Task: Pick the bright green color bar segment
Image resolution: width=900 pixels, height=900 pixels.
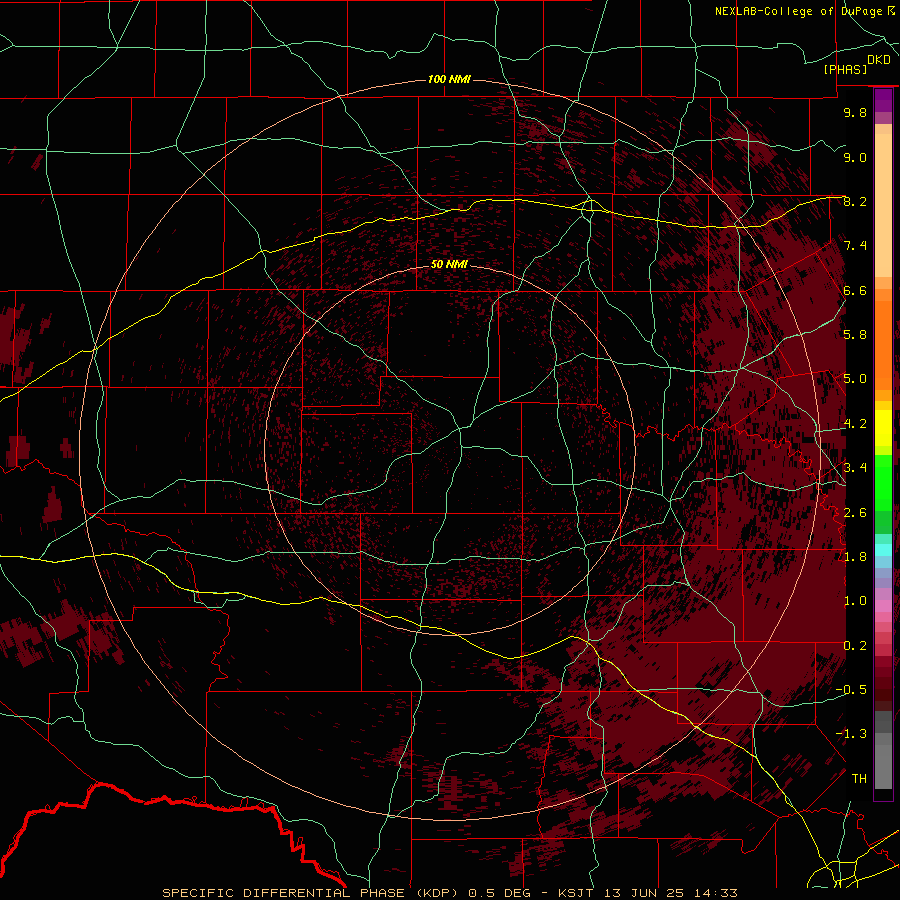Action: [883, 483]
